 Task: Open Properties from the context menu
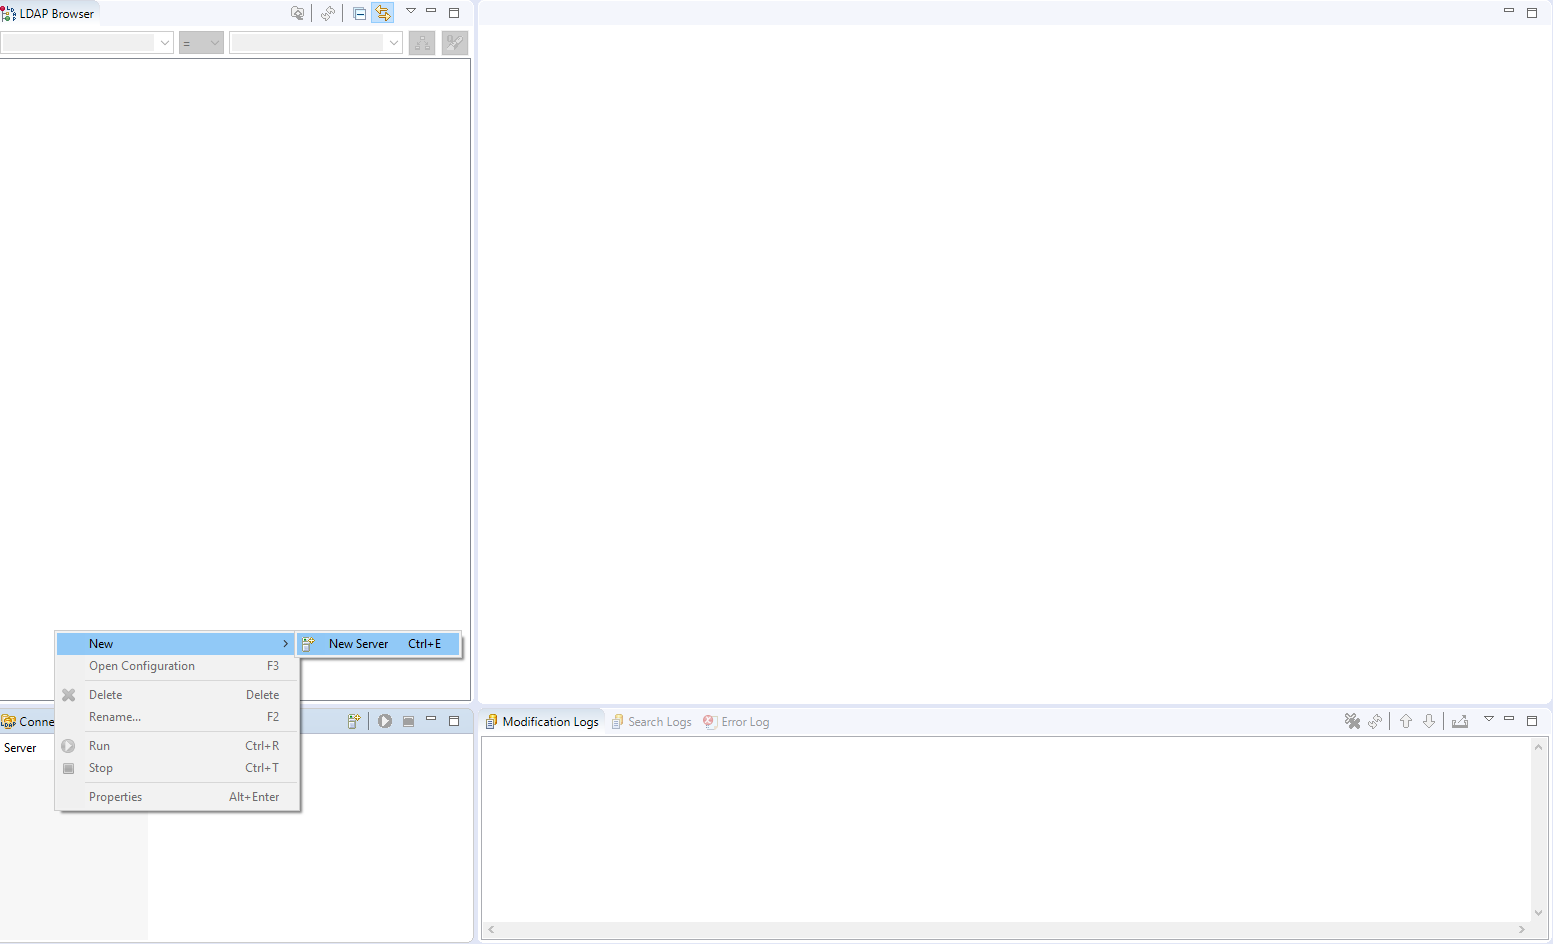coord(115,796)
